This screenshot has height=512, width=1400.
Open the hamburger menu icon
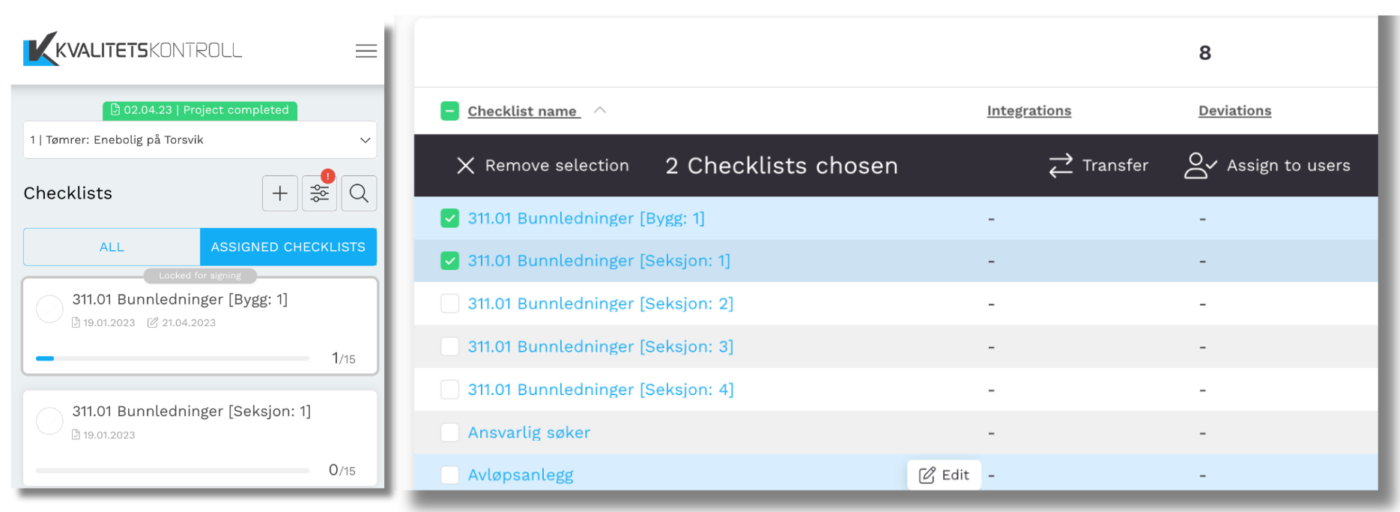pos(366,51)
